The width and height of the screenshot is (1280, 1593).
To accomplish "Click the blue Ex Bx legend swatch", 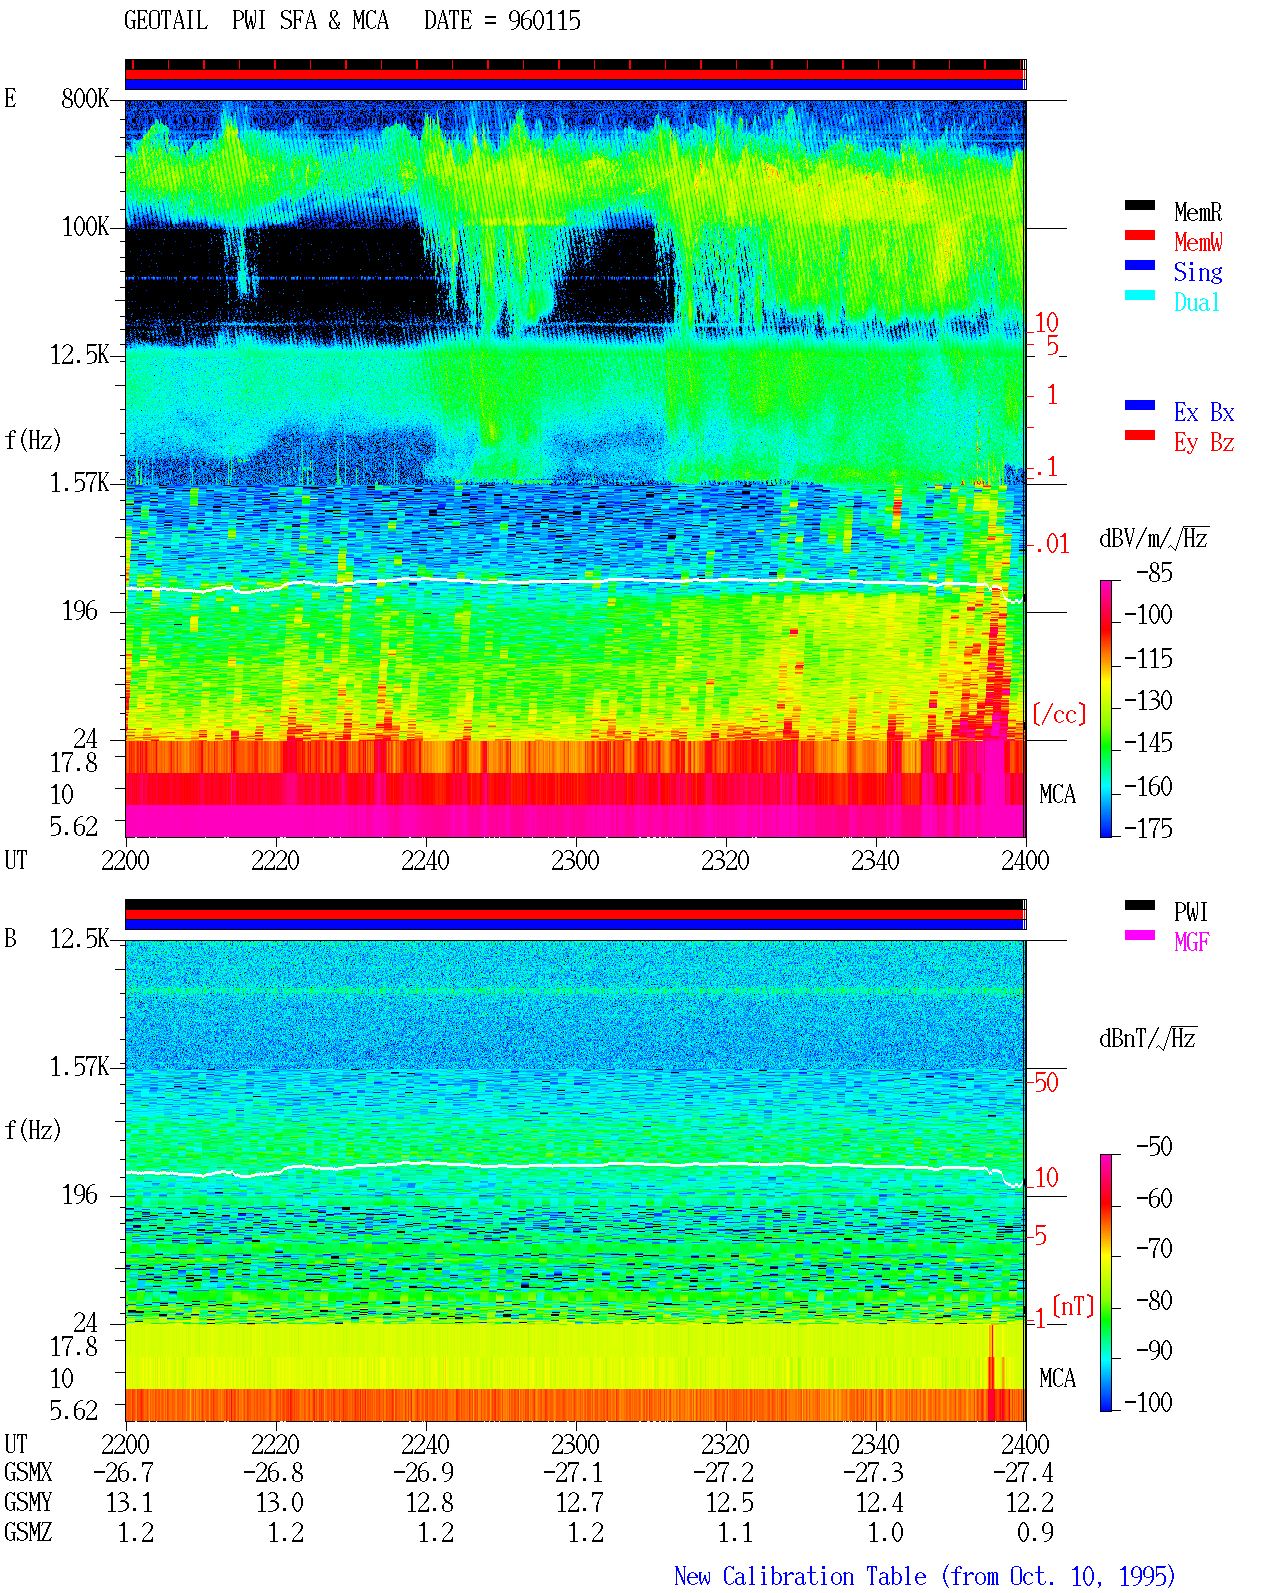I will tap(1139, 406).
